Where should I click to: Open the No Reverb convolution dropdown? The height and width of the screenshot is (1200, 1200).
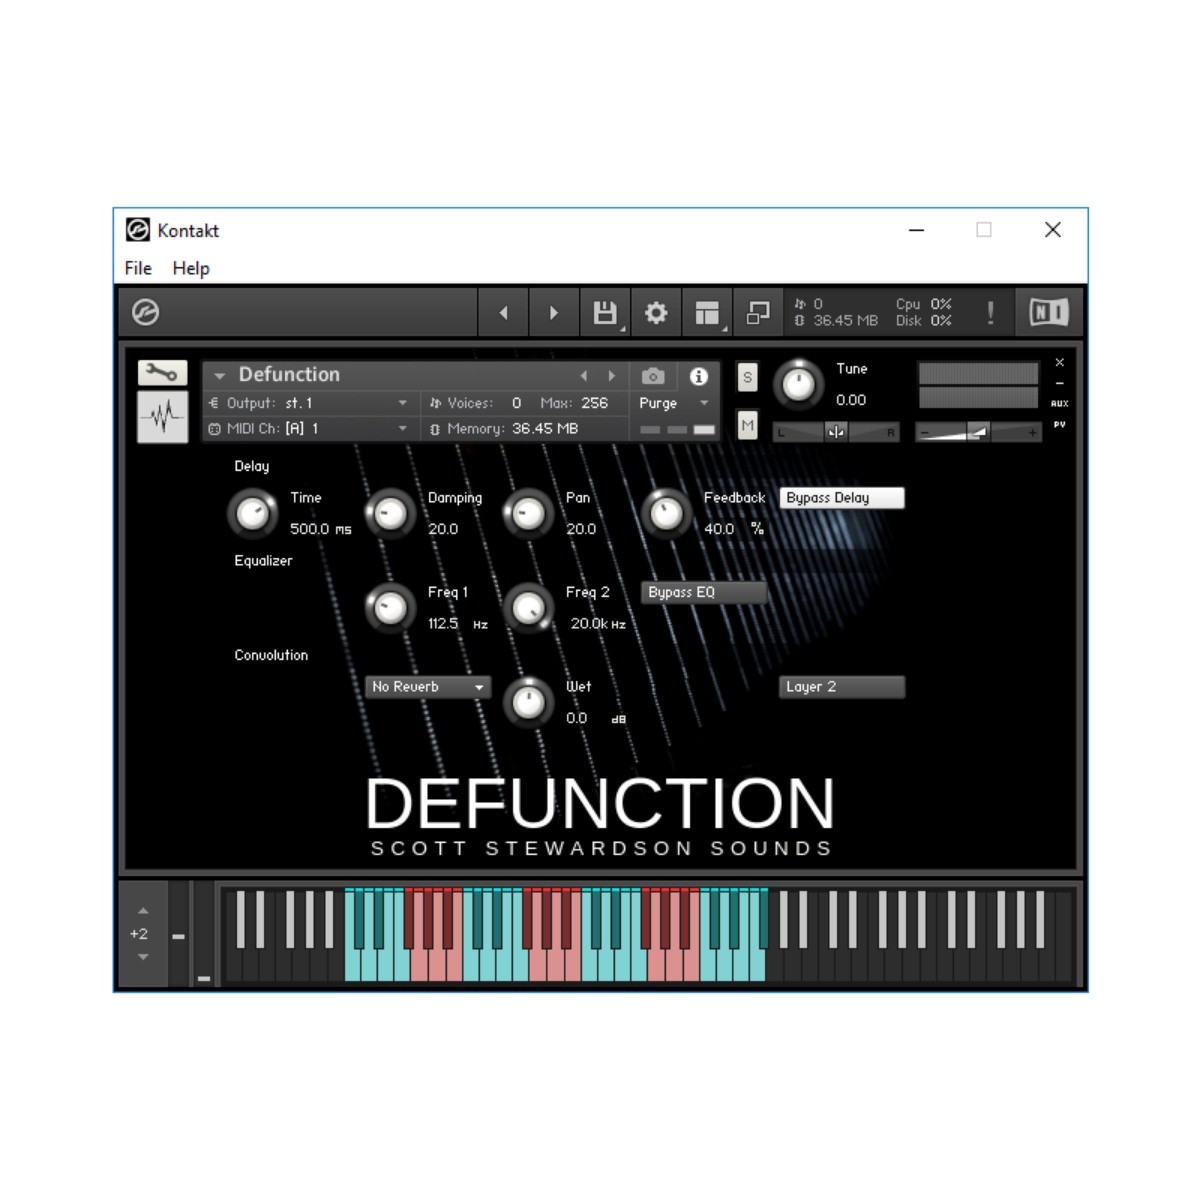click(x=427, y=687)
